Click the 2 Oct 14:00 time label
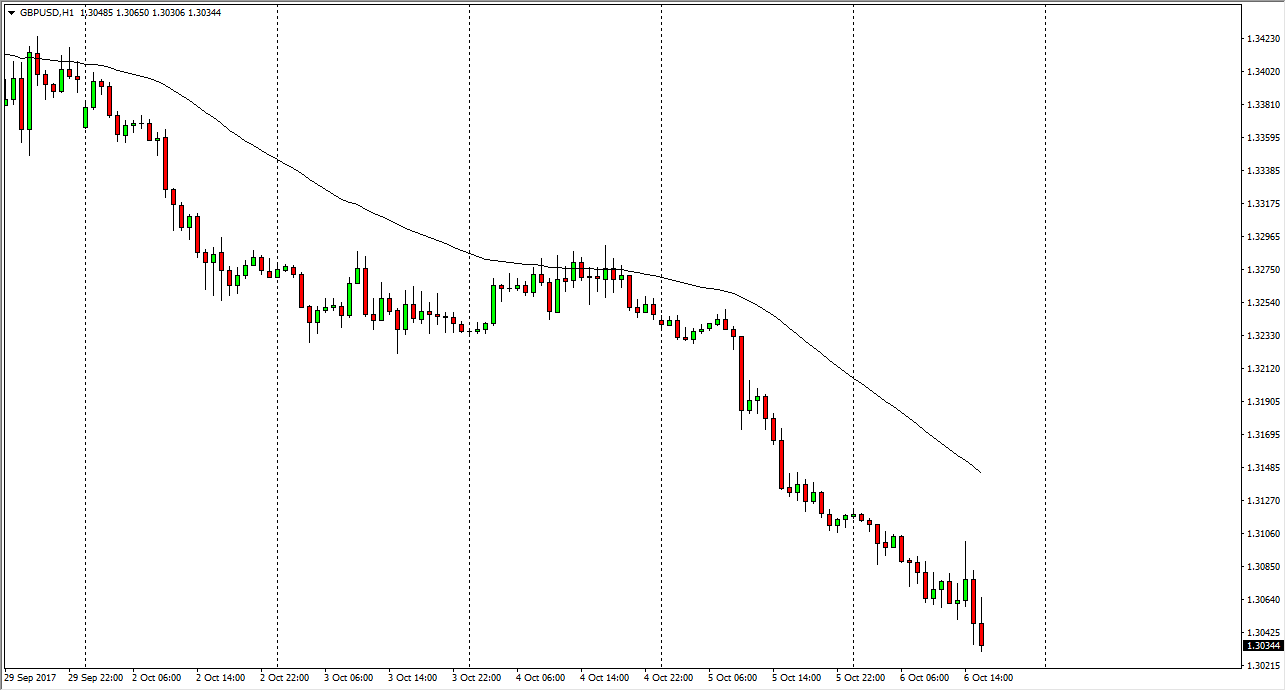 220,678
